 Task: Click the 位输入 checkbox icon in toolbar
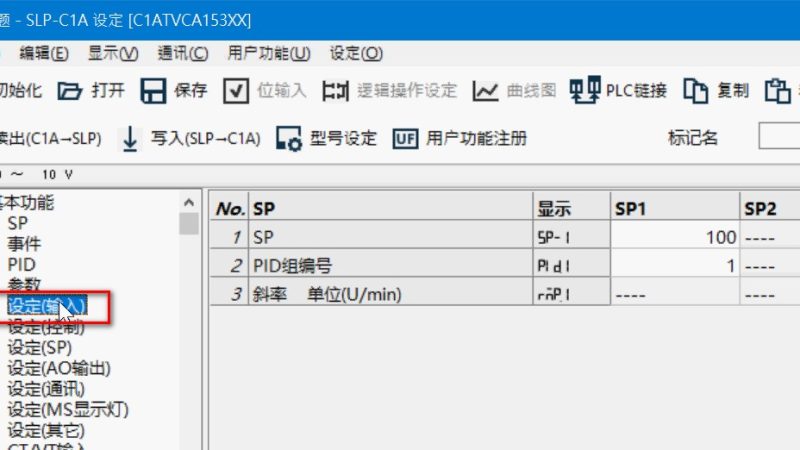236,91
